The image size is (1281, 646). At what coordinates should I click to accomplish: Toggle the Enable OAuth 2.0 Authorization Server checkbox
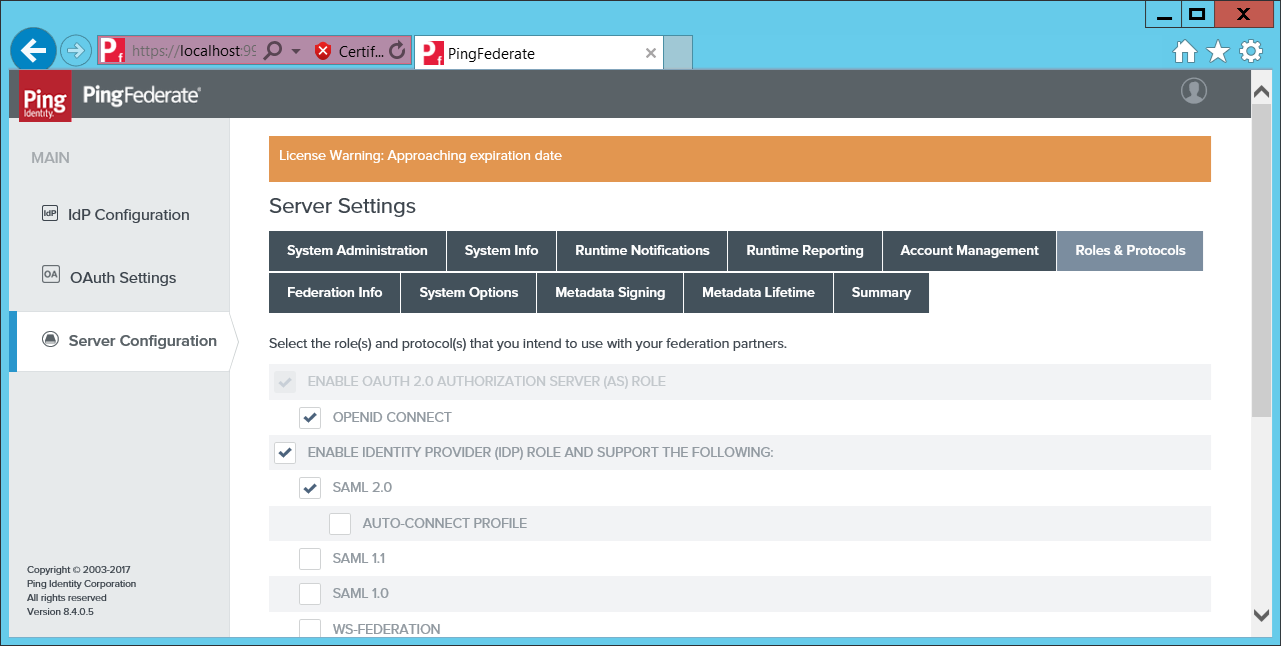pos(285,382)
